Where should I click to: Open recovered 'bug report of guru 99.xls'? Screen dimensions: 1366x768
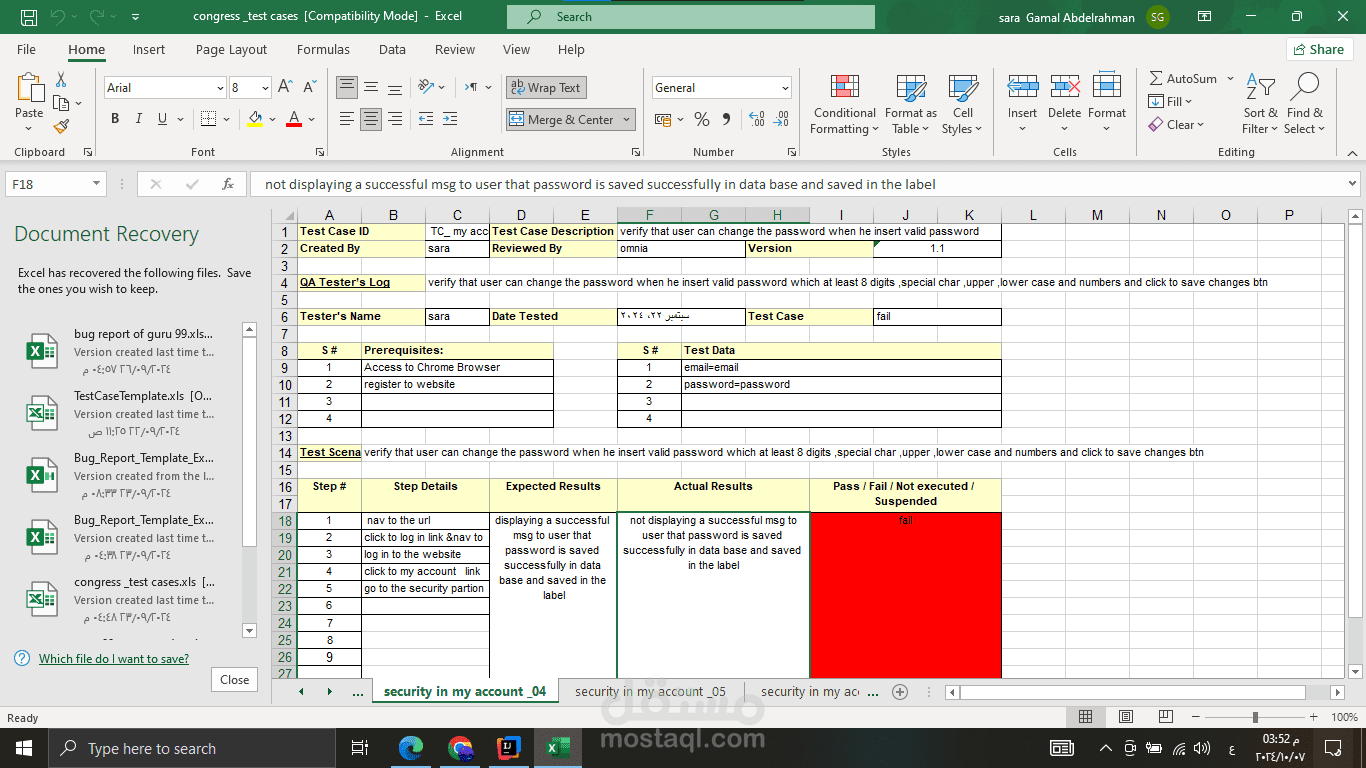point(128,351)
